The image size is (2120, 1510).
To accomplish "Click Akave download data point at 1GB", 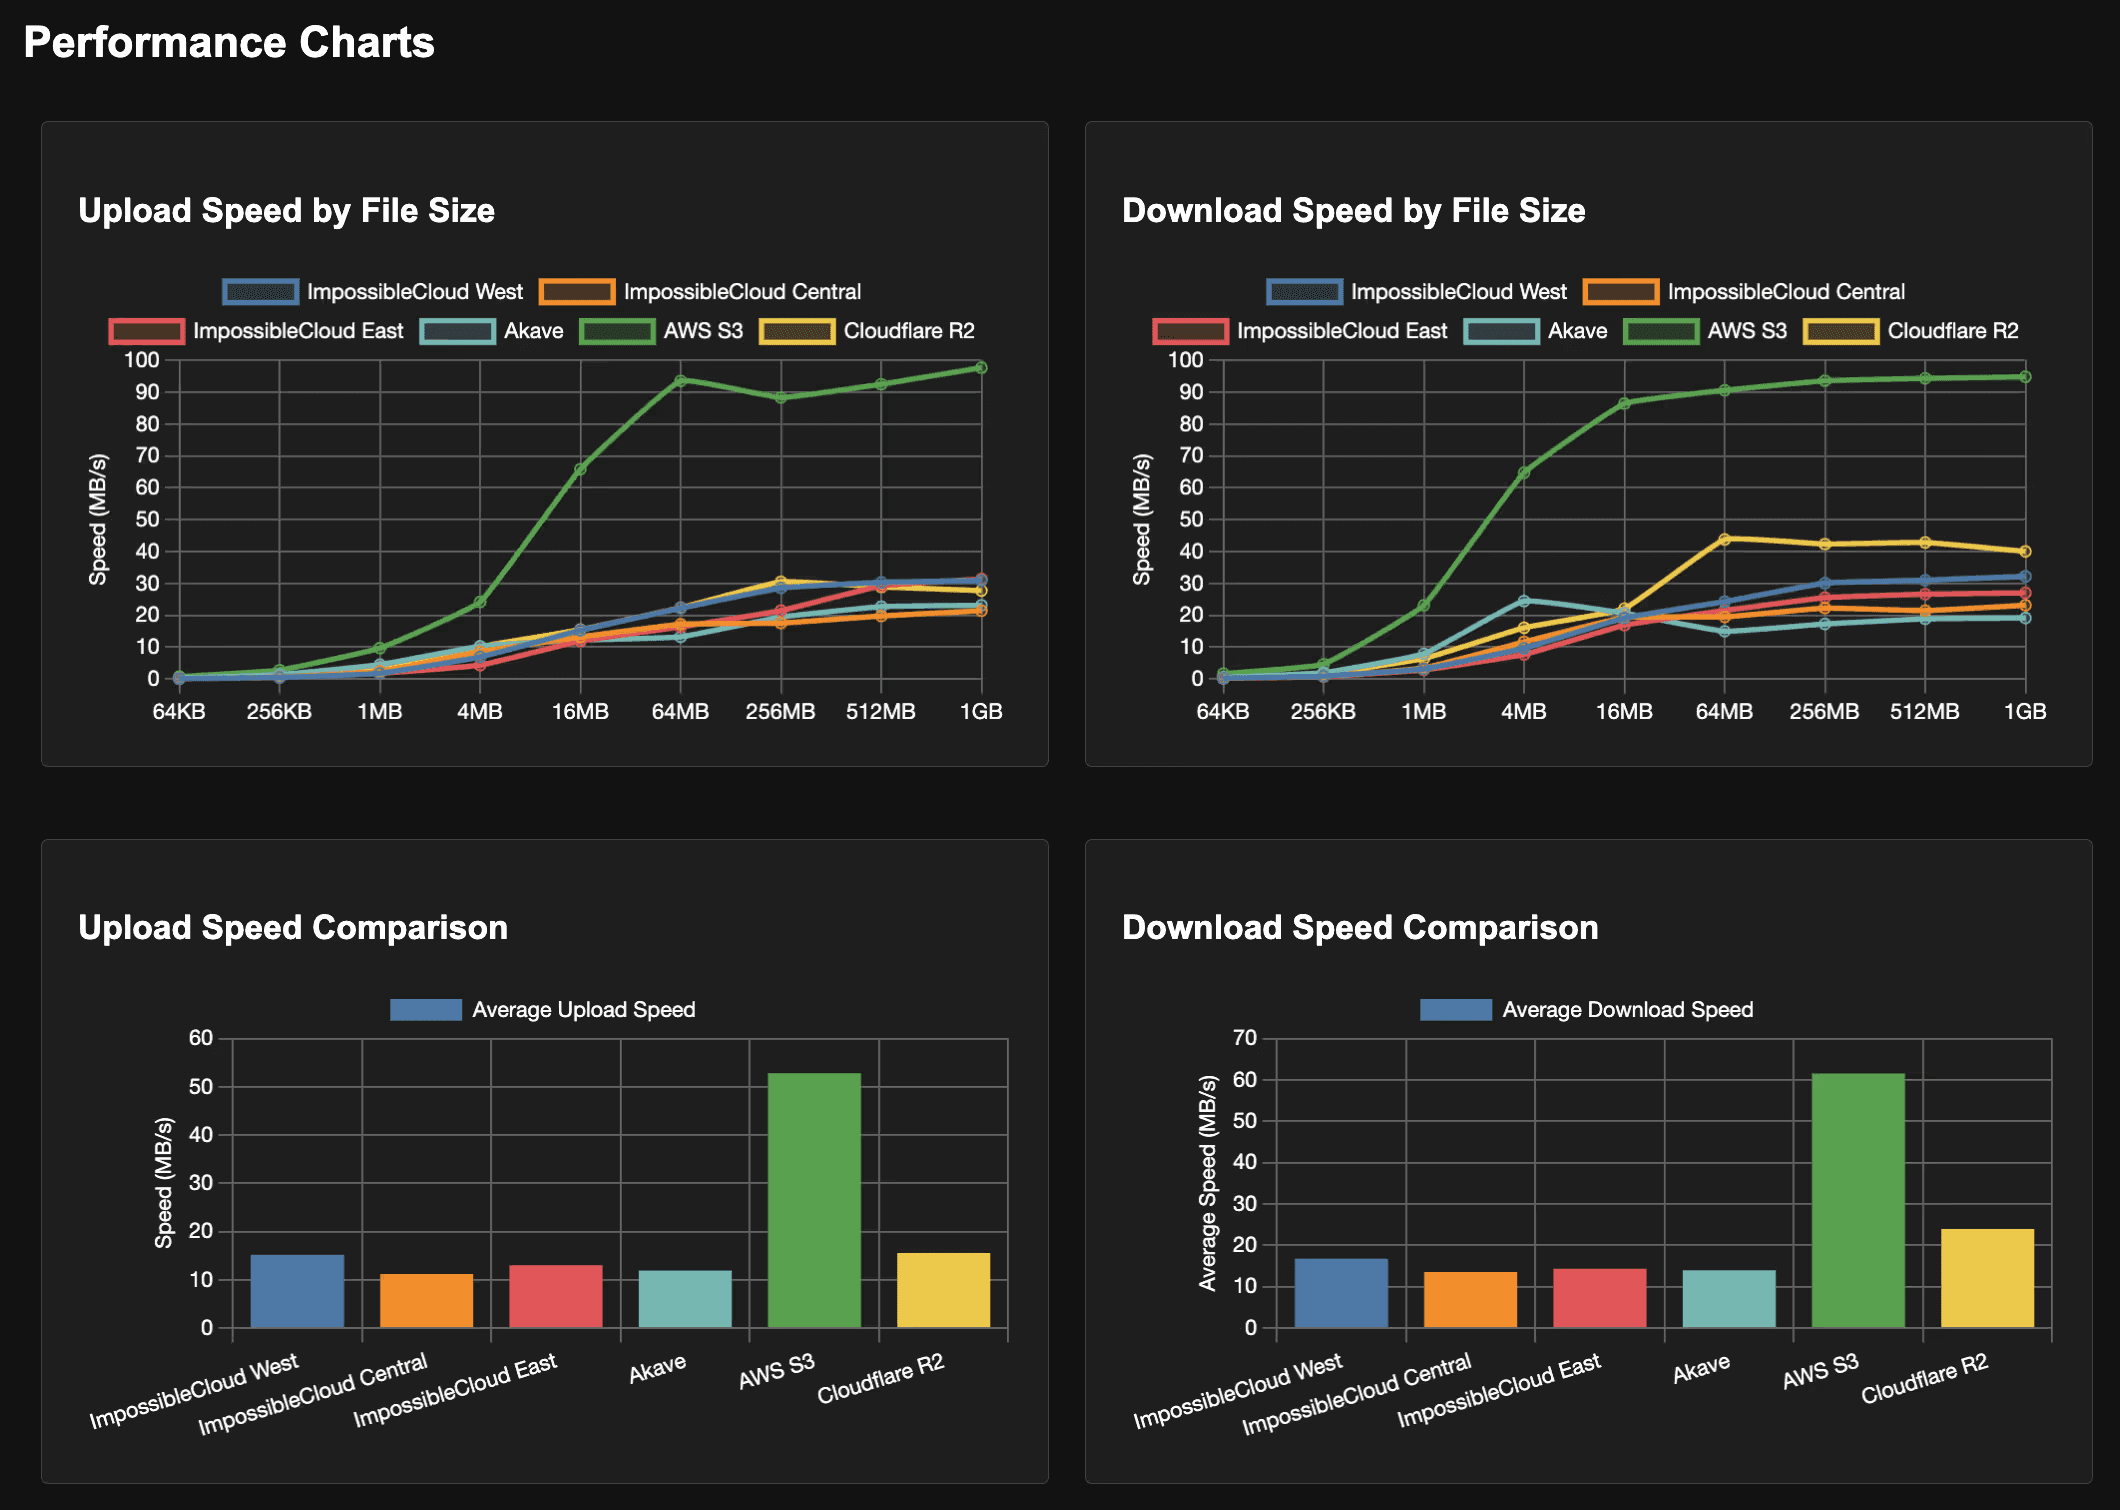I will pos(2025,618).
